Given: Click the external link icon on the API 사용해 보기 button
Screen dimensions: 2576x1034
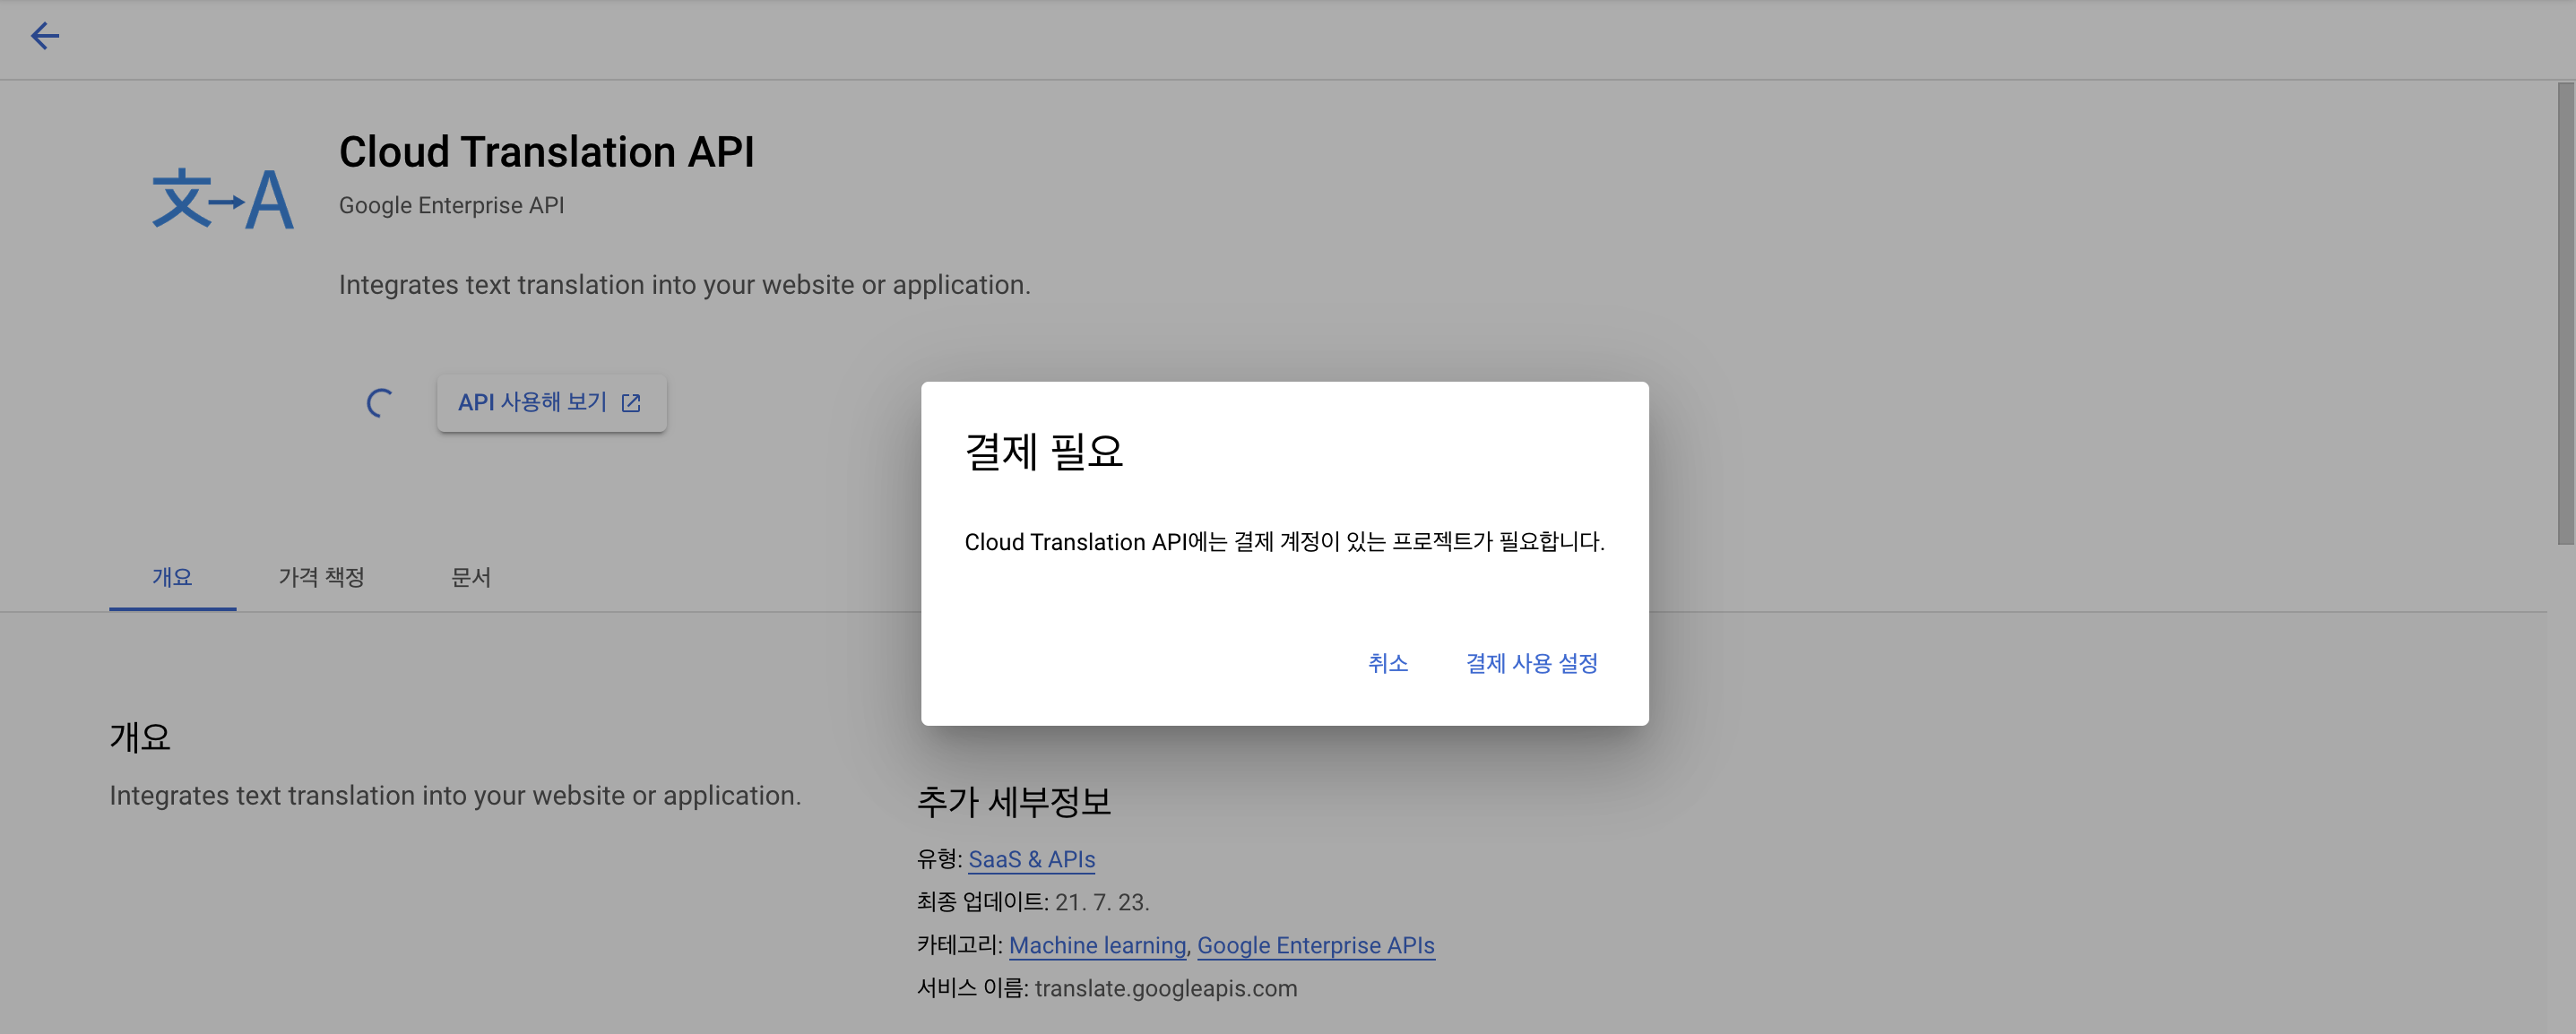Looking at the screenshot, I should 631,403.
